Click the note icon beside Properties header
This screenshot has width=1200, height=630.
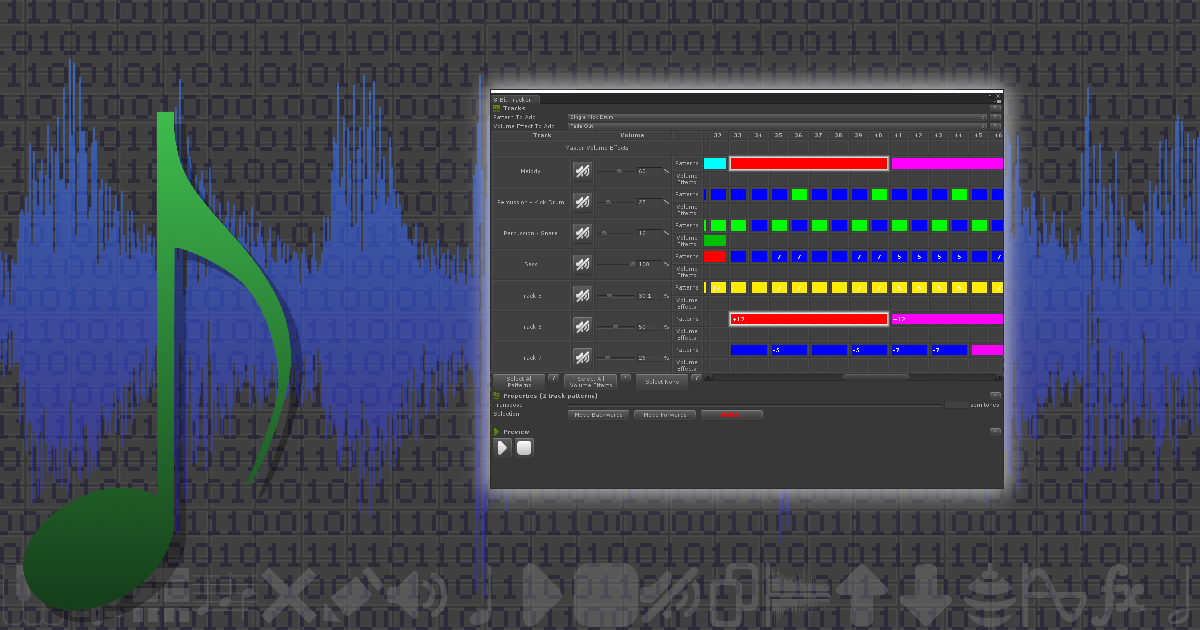[495, 396]
